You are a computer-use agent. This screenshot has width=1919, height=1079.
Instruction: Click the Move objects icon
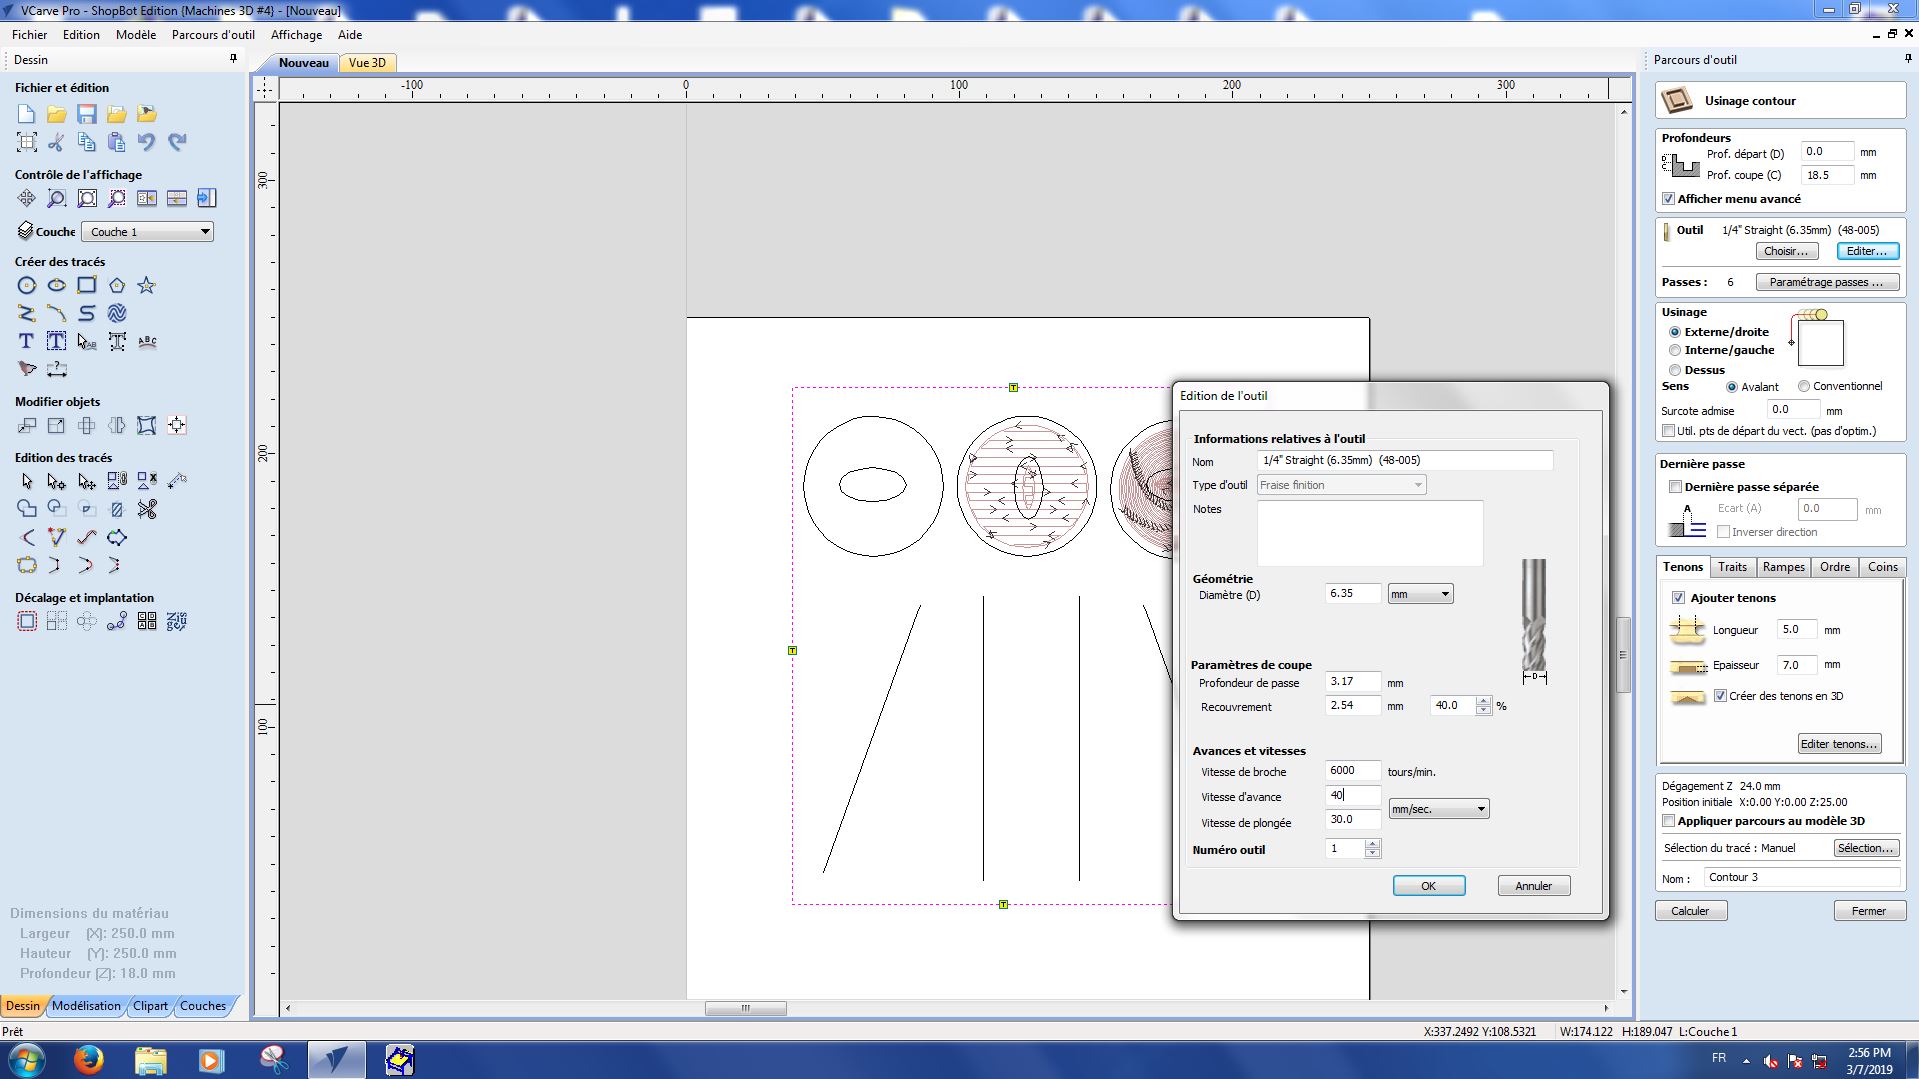(27, 426)
